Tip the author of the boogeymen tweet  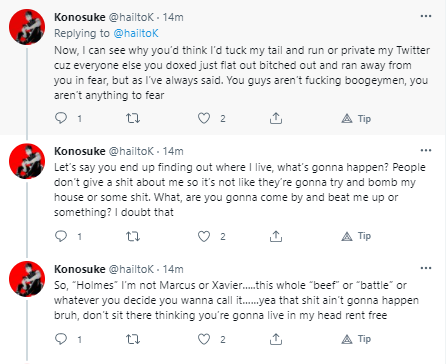356,119
